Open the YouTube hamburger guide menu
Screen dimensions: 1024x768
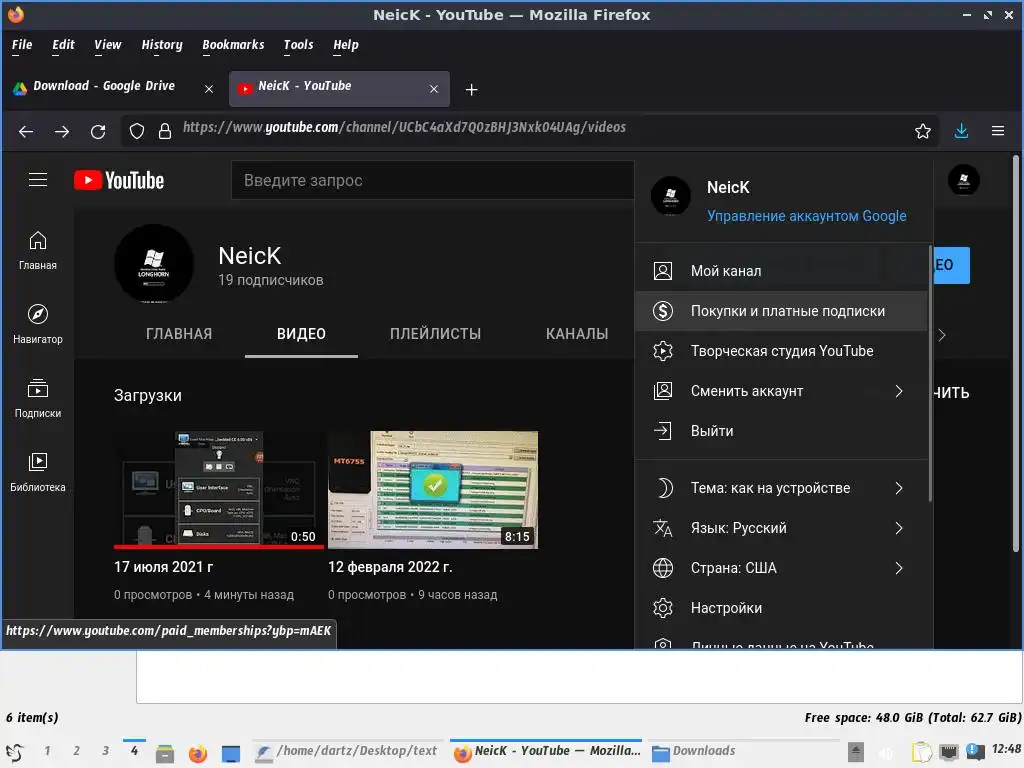(x=38, y=180)
